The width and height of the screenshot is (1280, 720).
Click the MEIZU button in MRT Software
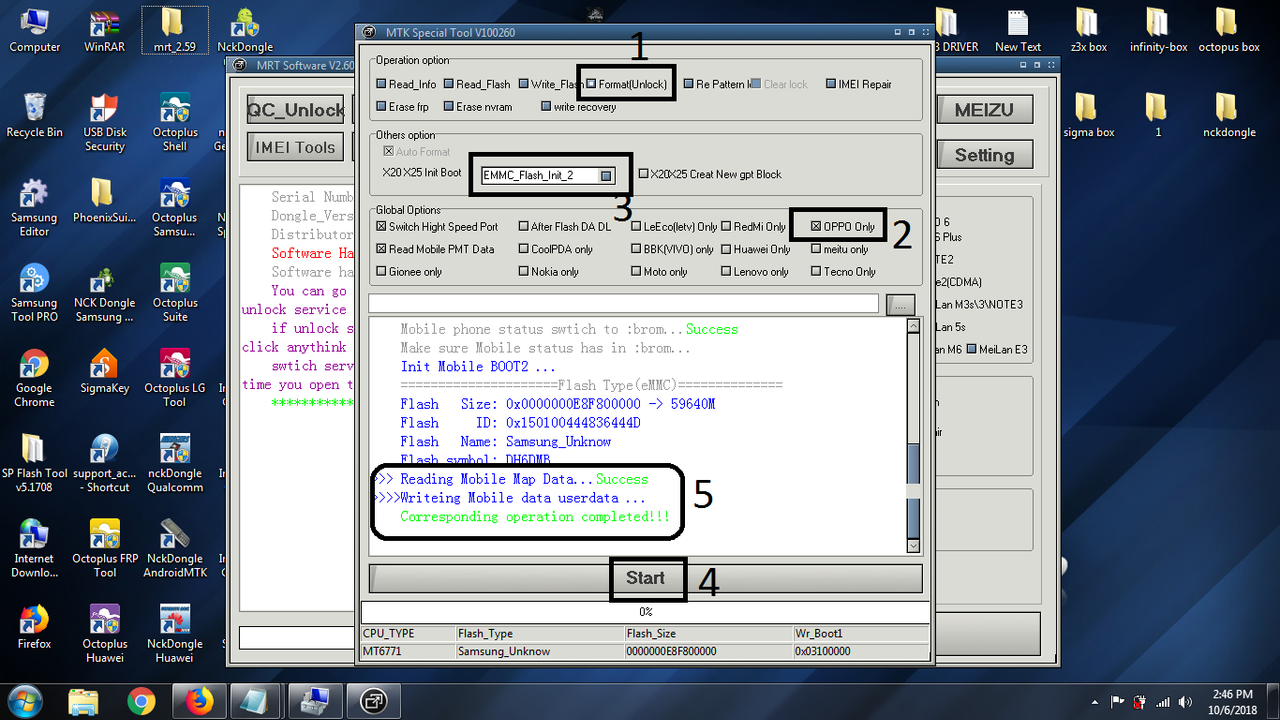click(x=984, y=110)
